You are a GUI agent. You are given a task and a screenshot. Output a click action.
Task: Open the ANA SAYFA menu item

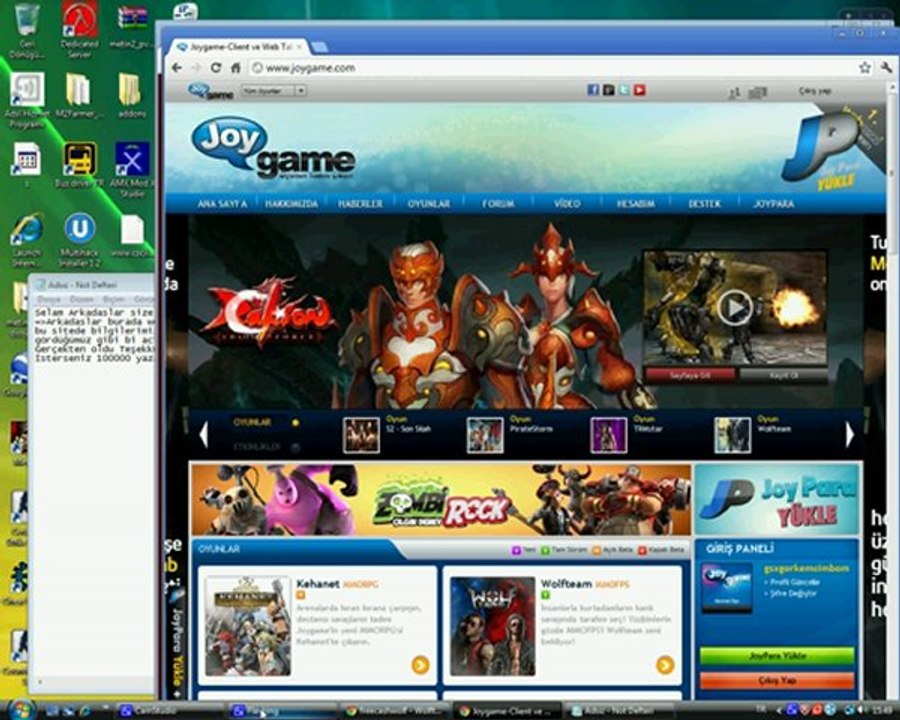point(223,204)
